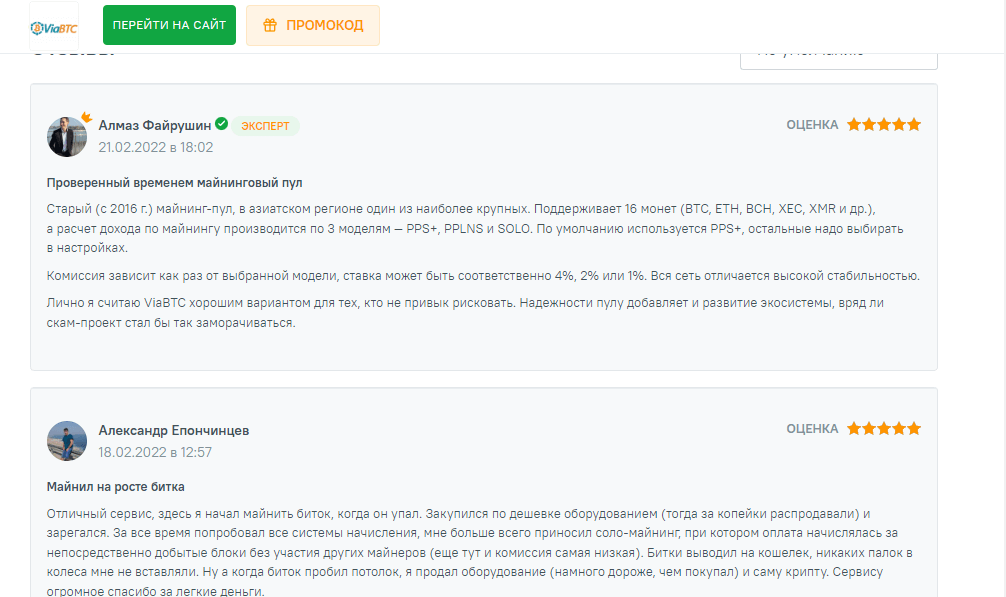Open Алмаз Файрушин's profile name link
Image resolution: width=1006 pixels, height=597 pixels.
click(154, 126)
